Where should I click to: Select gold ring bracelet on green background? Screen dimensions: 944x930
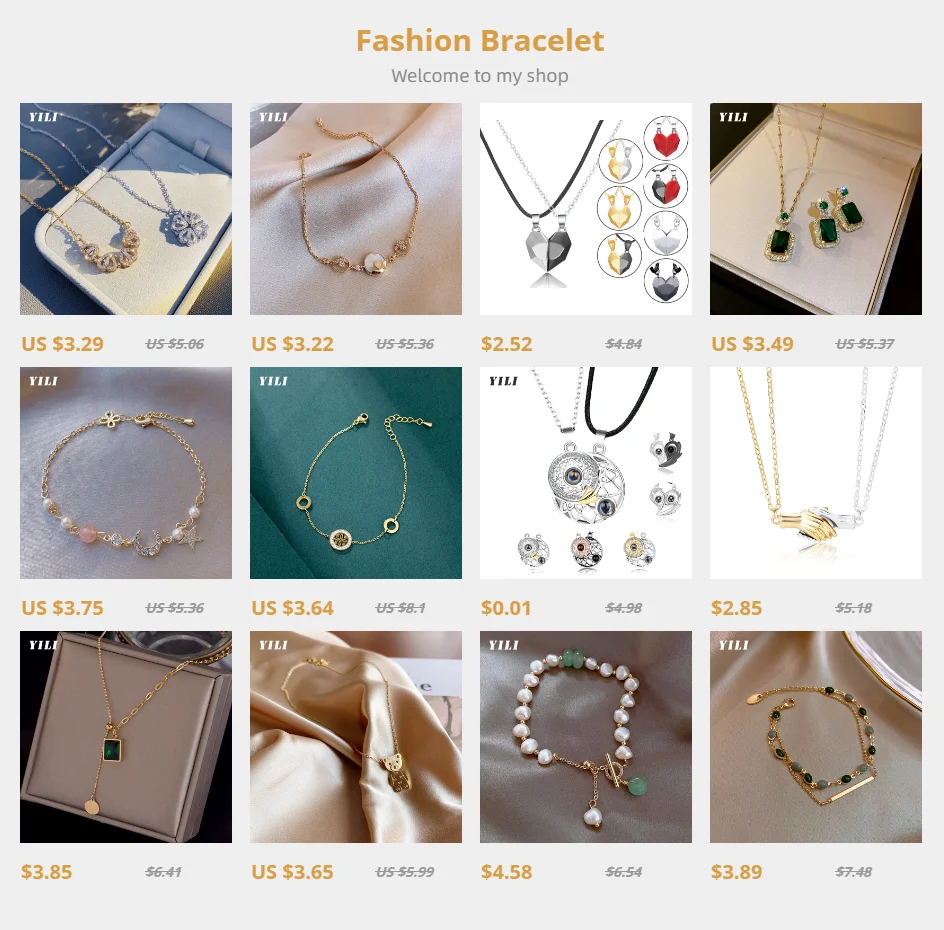coord(356,473)
